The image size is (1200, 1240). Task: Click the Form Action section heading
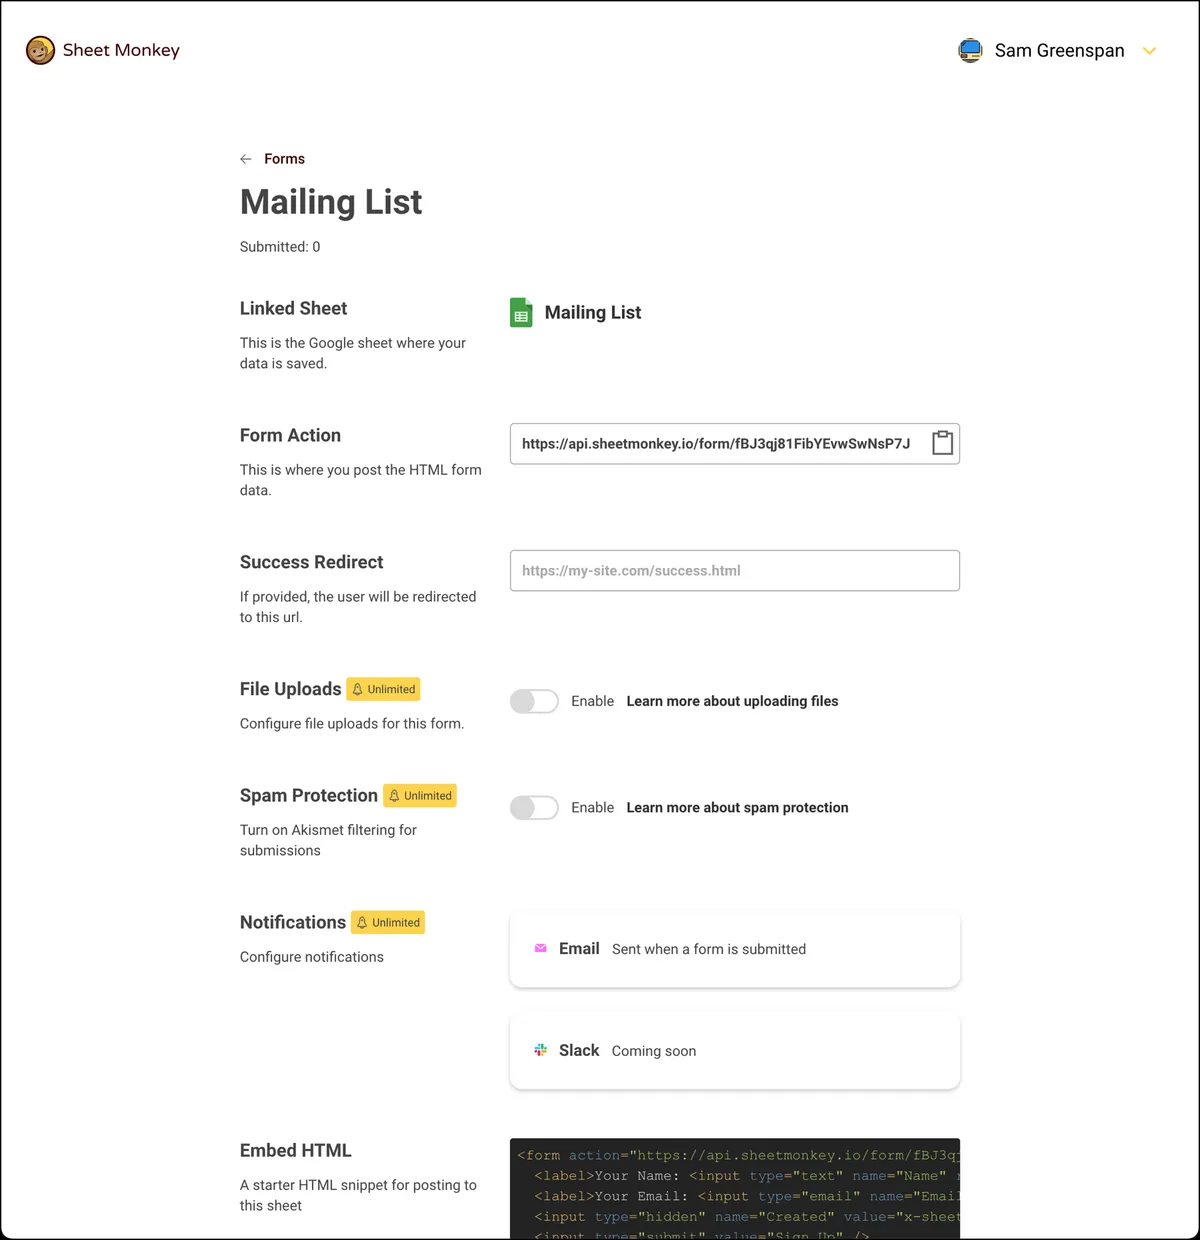pyautogui.click(x=290, y=435)
